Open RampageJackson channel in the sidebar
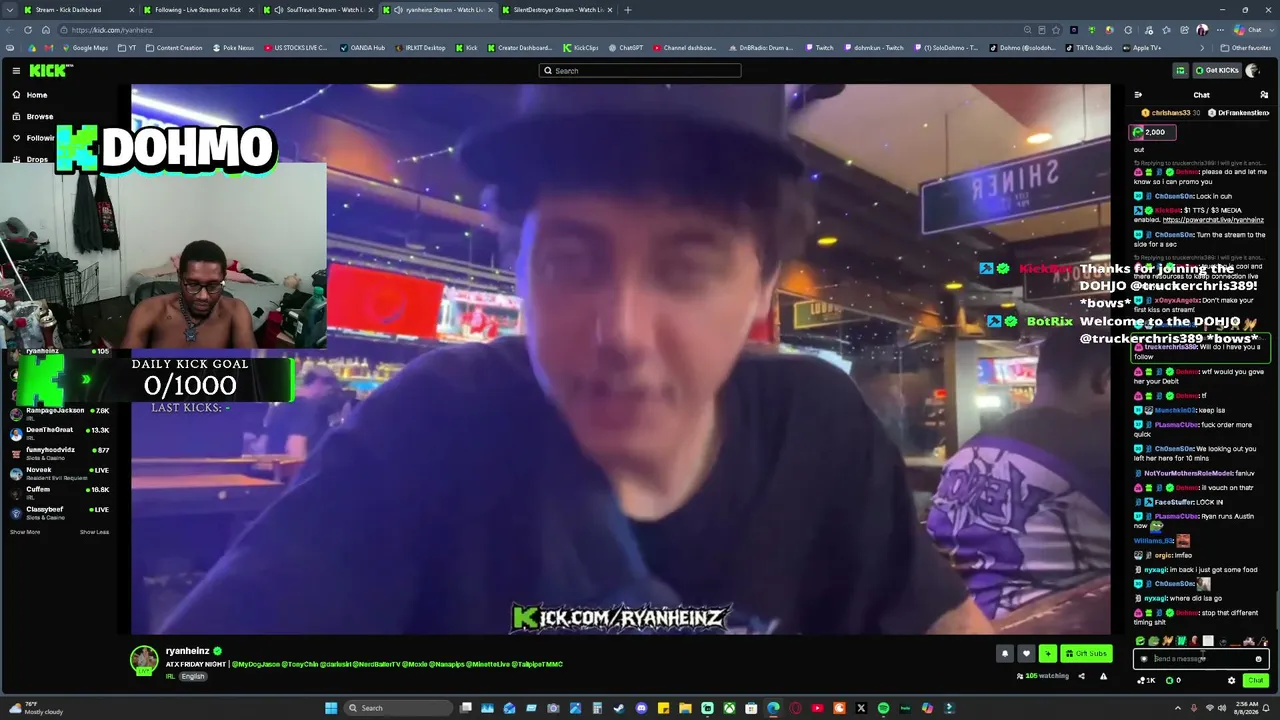The image size is (1280, 720). [x=60, y=414]
